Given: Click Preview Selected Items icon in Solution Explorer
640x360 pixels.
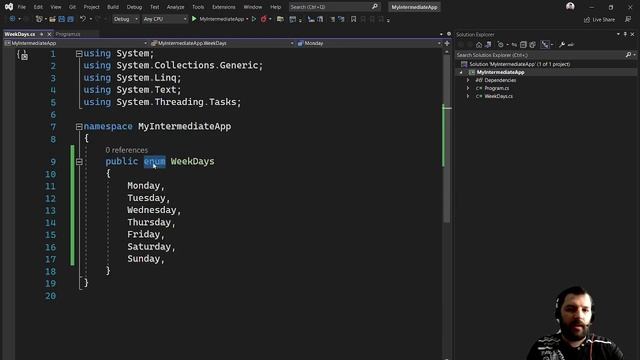Looking at the screenshot, I should [571, 44].
